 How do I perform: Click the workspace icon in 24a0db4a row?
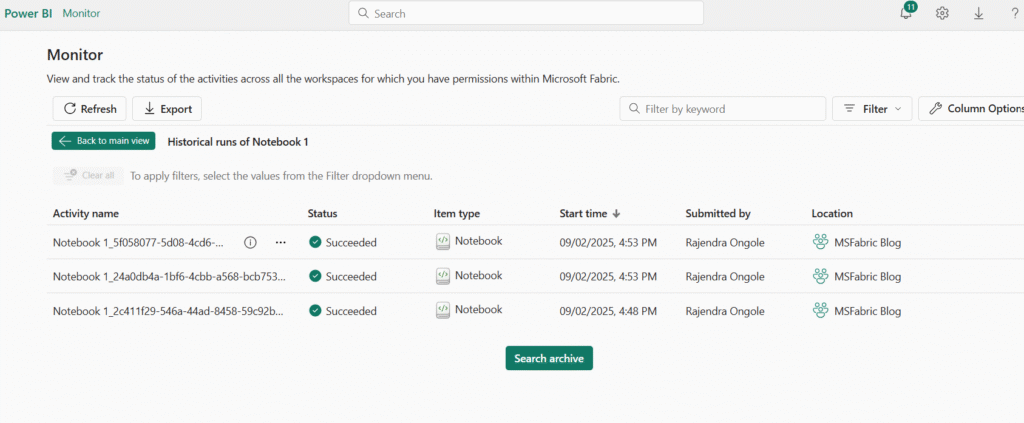820,276
